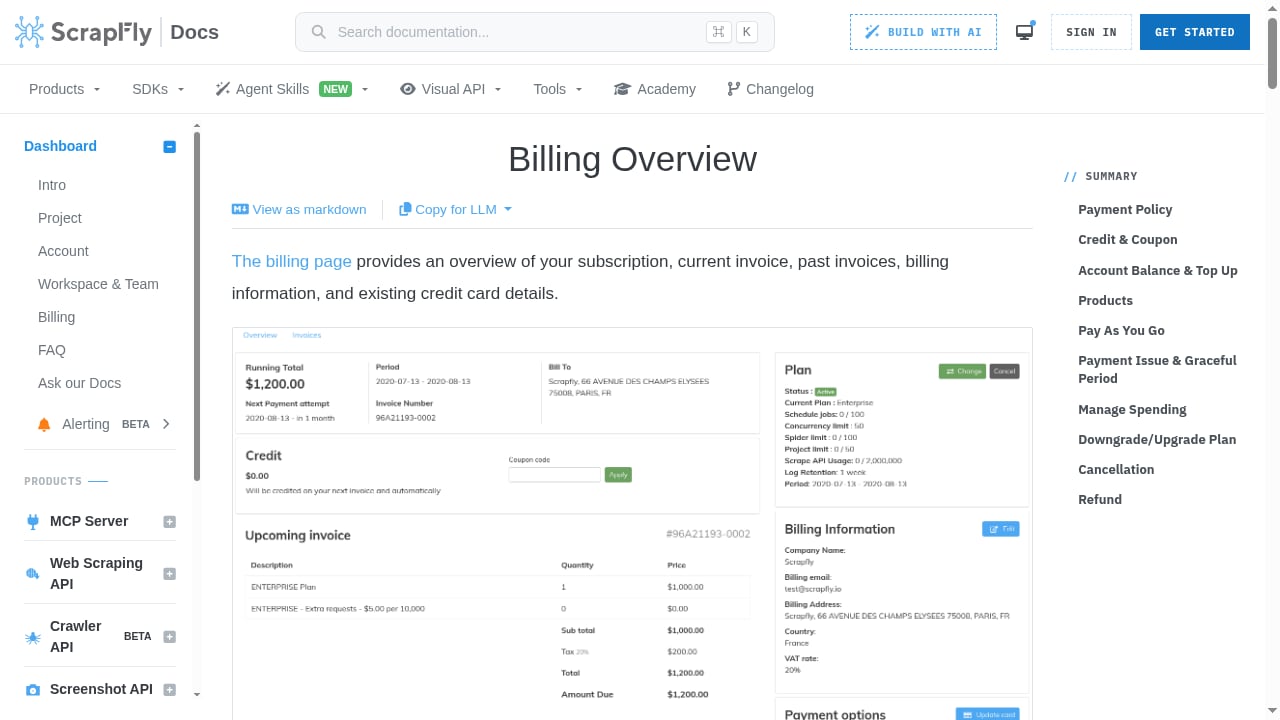
Task: Click the sidebar scrollbar down arrow
Action: point(197,694)
